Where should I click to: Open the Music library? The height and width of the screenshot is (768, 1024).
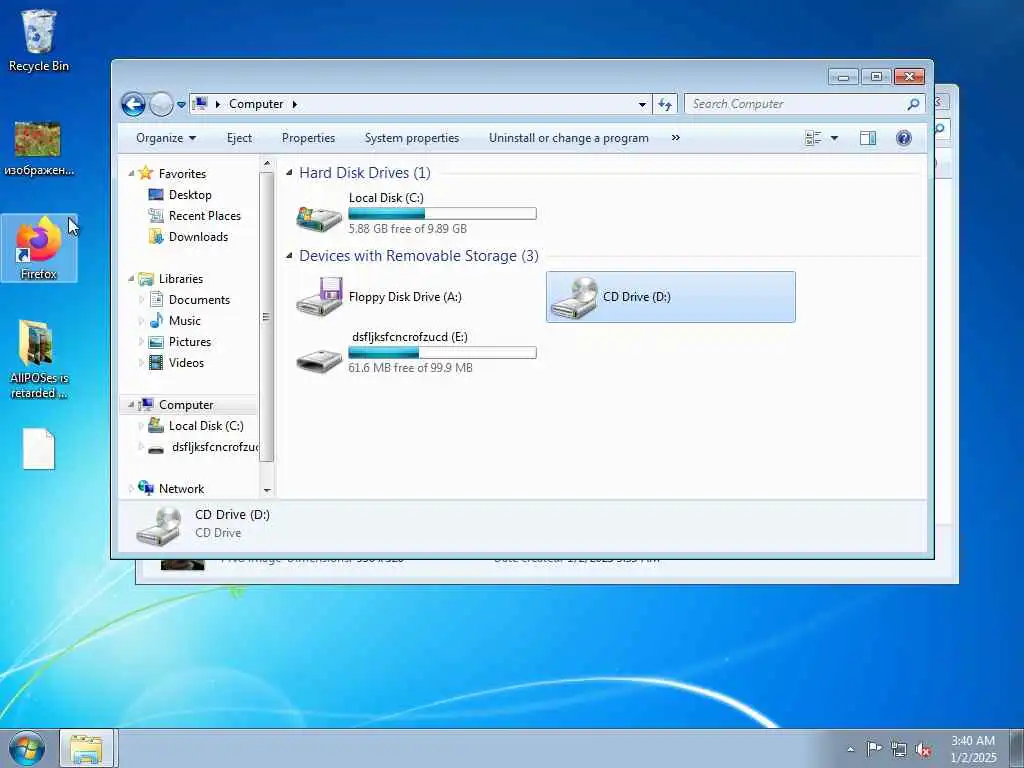pos(184,321)
